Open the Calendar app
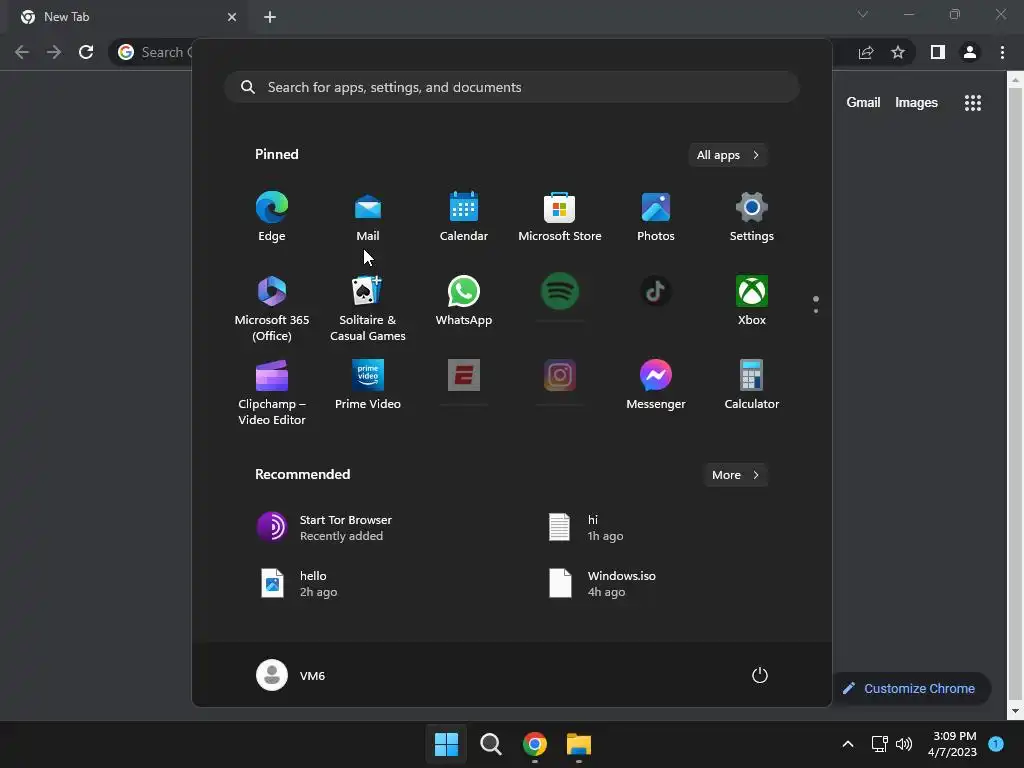Image resolution: width=1024 pixels, height=768 pixels. (464, 217)
